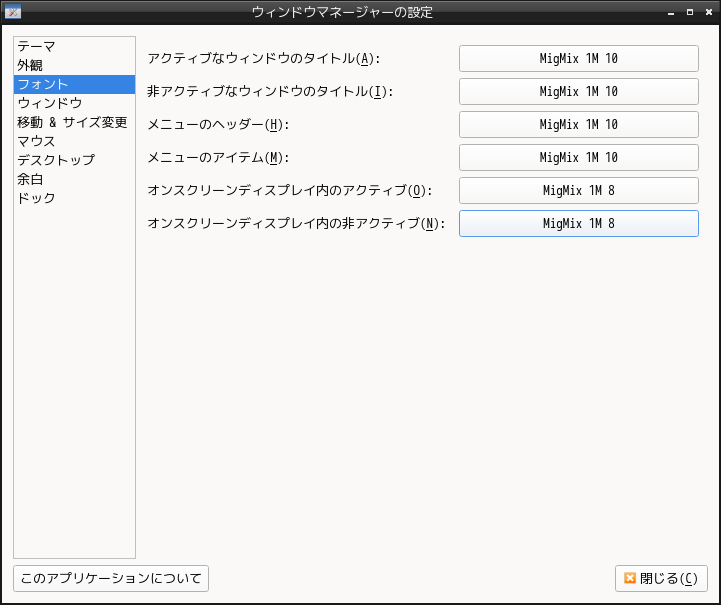721x605 pixels.
Task: Open 移動 & サイズ変更 settings
Action: tap(72, 122)
